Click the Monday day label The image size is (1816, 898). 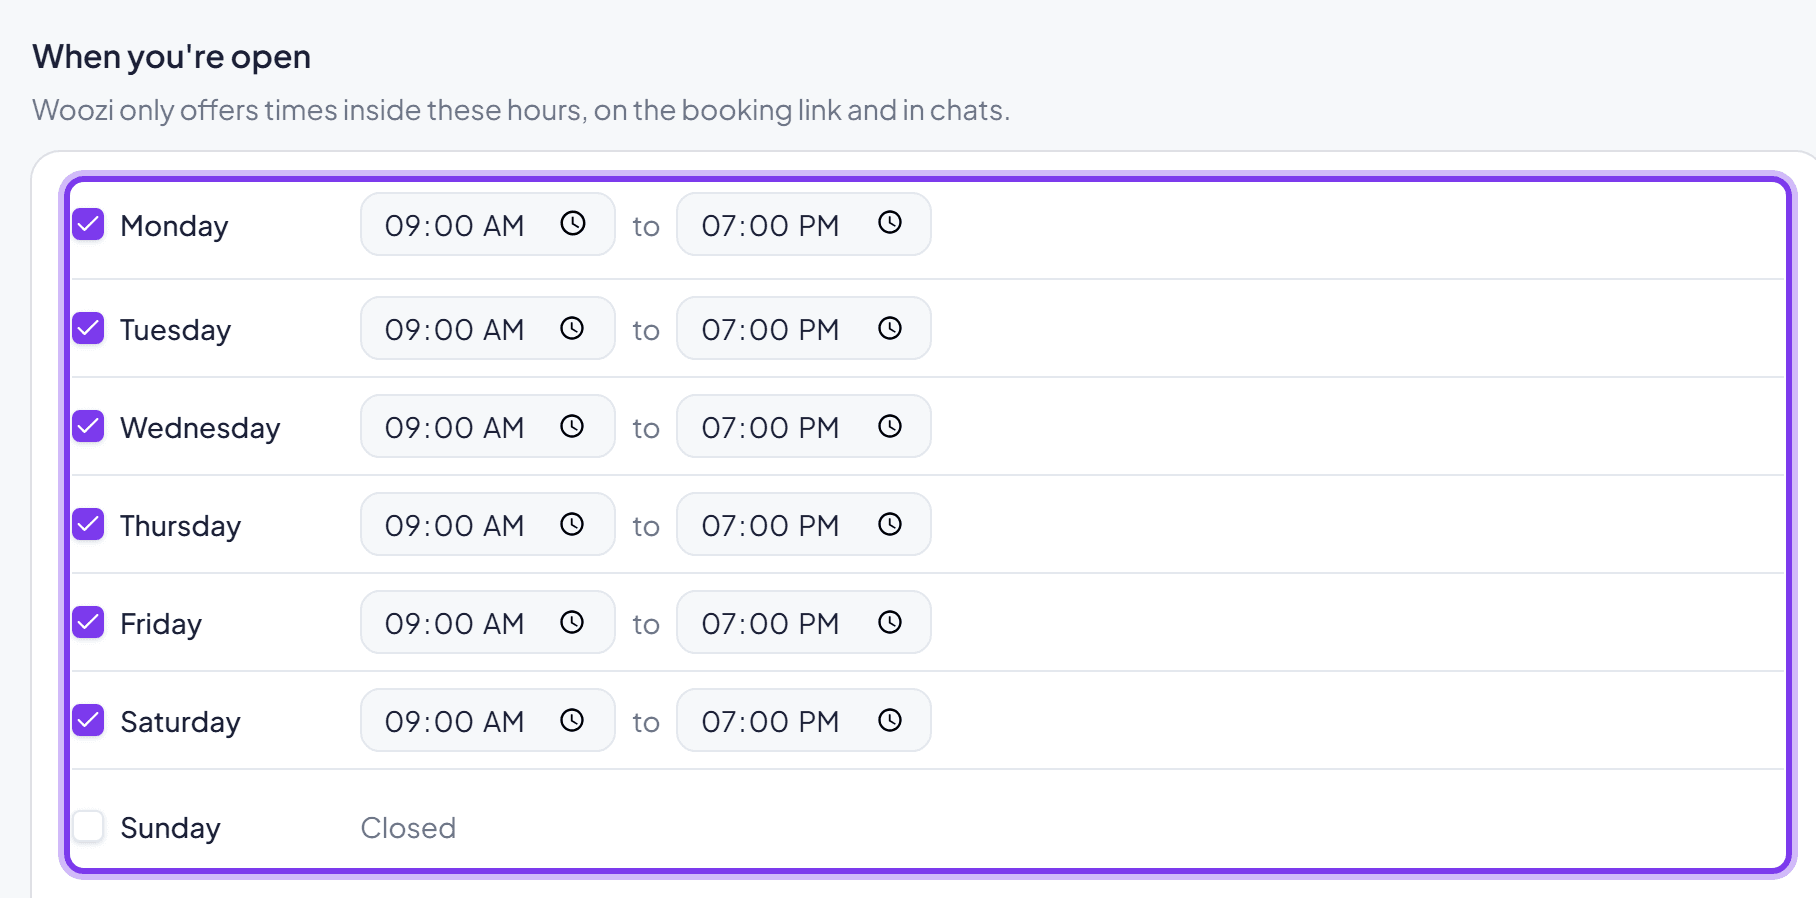(174, 226)
